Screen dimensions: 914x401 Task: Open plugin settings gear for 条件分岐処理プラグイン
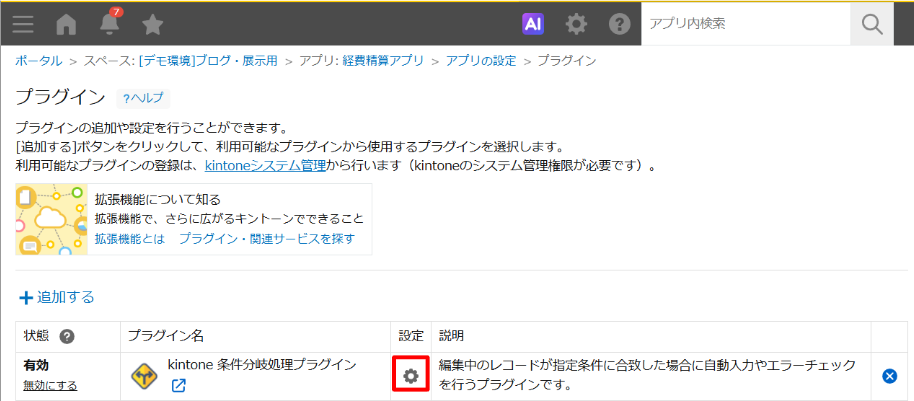tap(410, 376)
